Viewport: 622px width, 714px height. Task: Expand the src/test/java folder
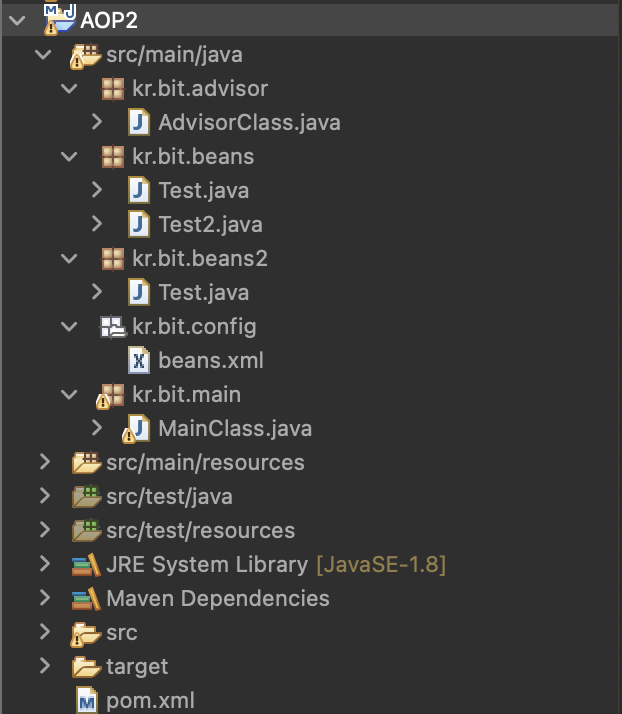(x=44, y=496)
